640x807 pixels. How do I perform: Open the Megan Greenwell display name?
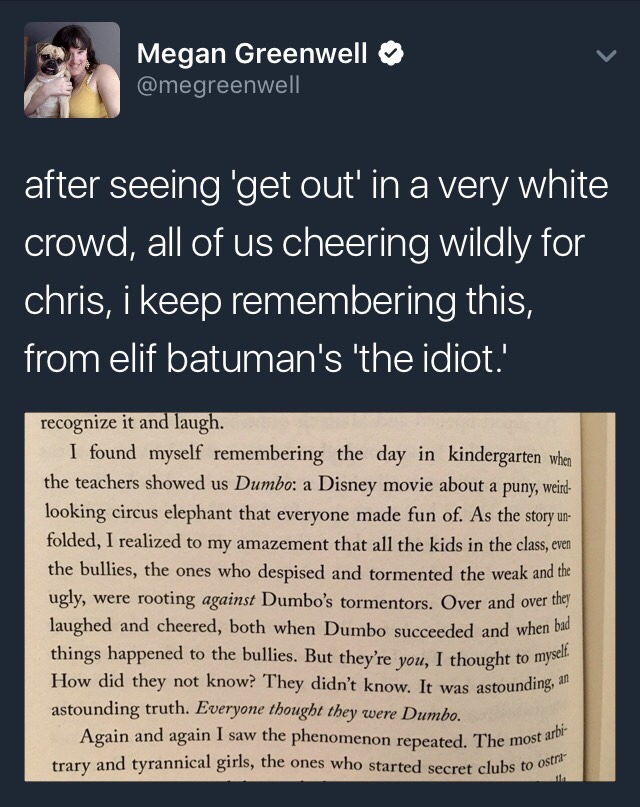pyautogui.click(x=252, y=53)
